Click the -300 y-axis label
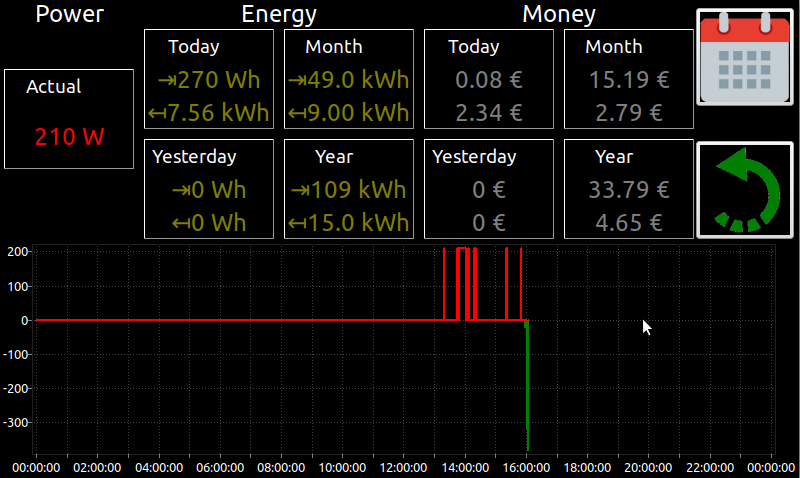Viewport: 800px width, 478px height. tap(15, 422)
